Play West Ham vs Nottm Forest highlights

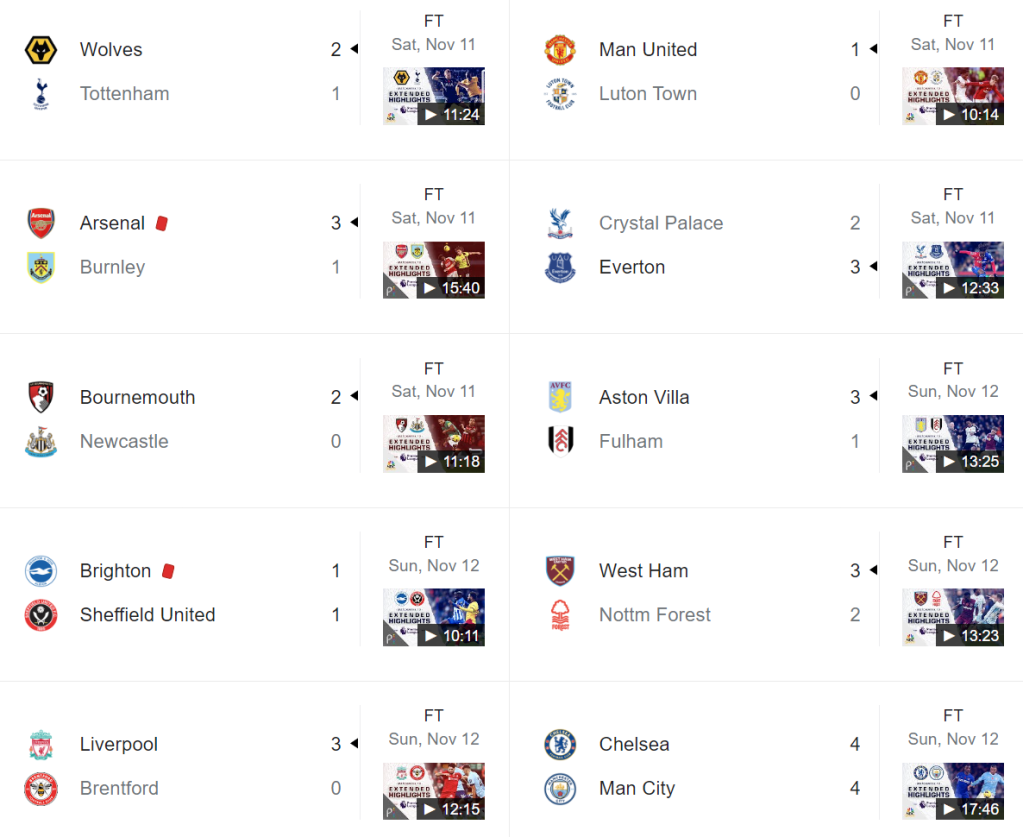tap(953, 617)
